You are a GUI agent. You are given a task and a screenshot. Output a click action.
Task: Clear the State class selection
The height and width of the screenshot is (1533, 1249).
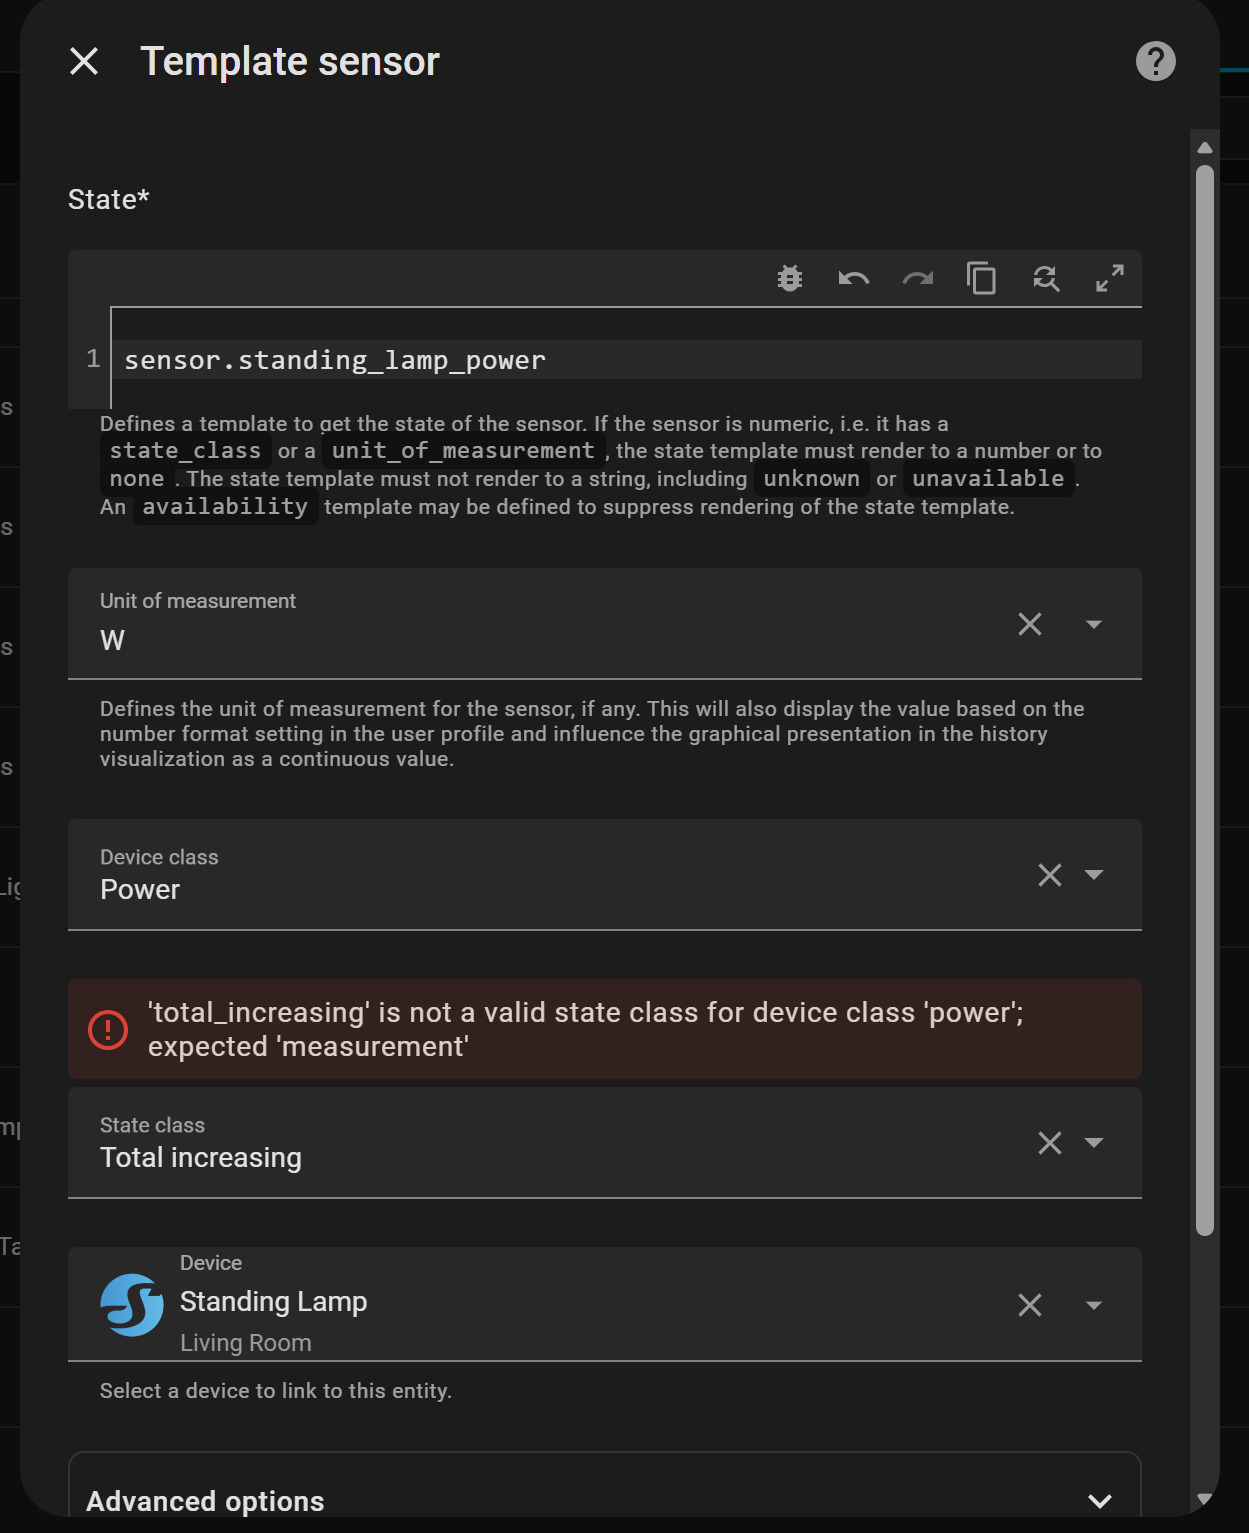(1050, 1143)
